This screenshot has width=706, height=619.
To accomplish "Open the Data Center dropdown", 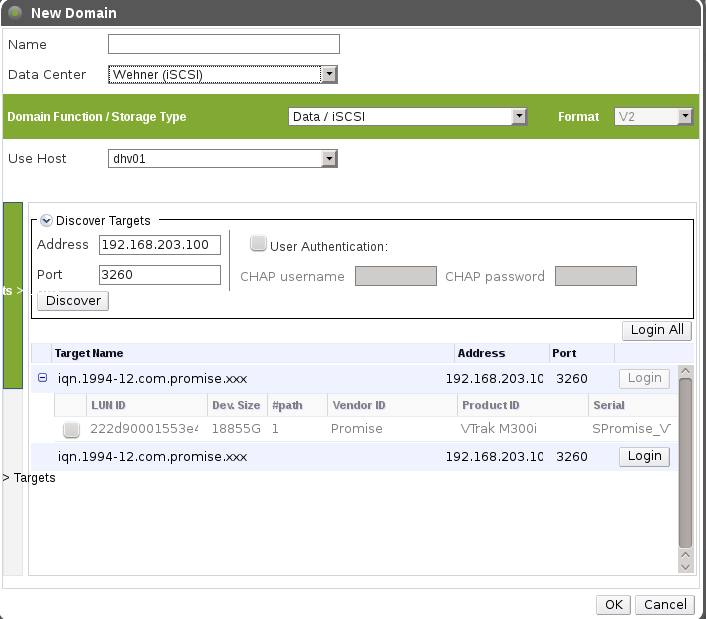I will tap(328, 74).
